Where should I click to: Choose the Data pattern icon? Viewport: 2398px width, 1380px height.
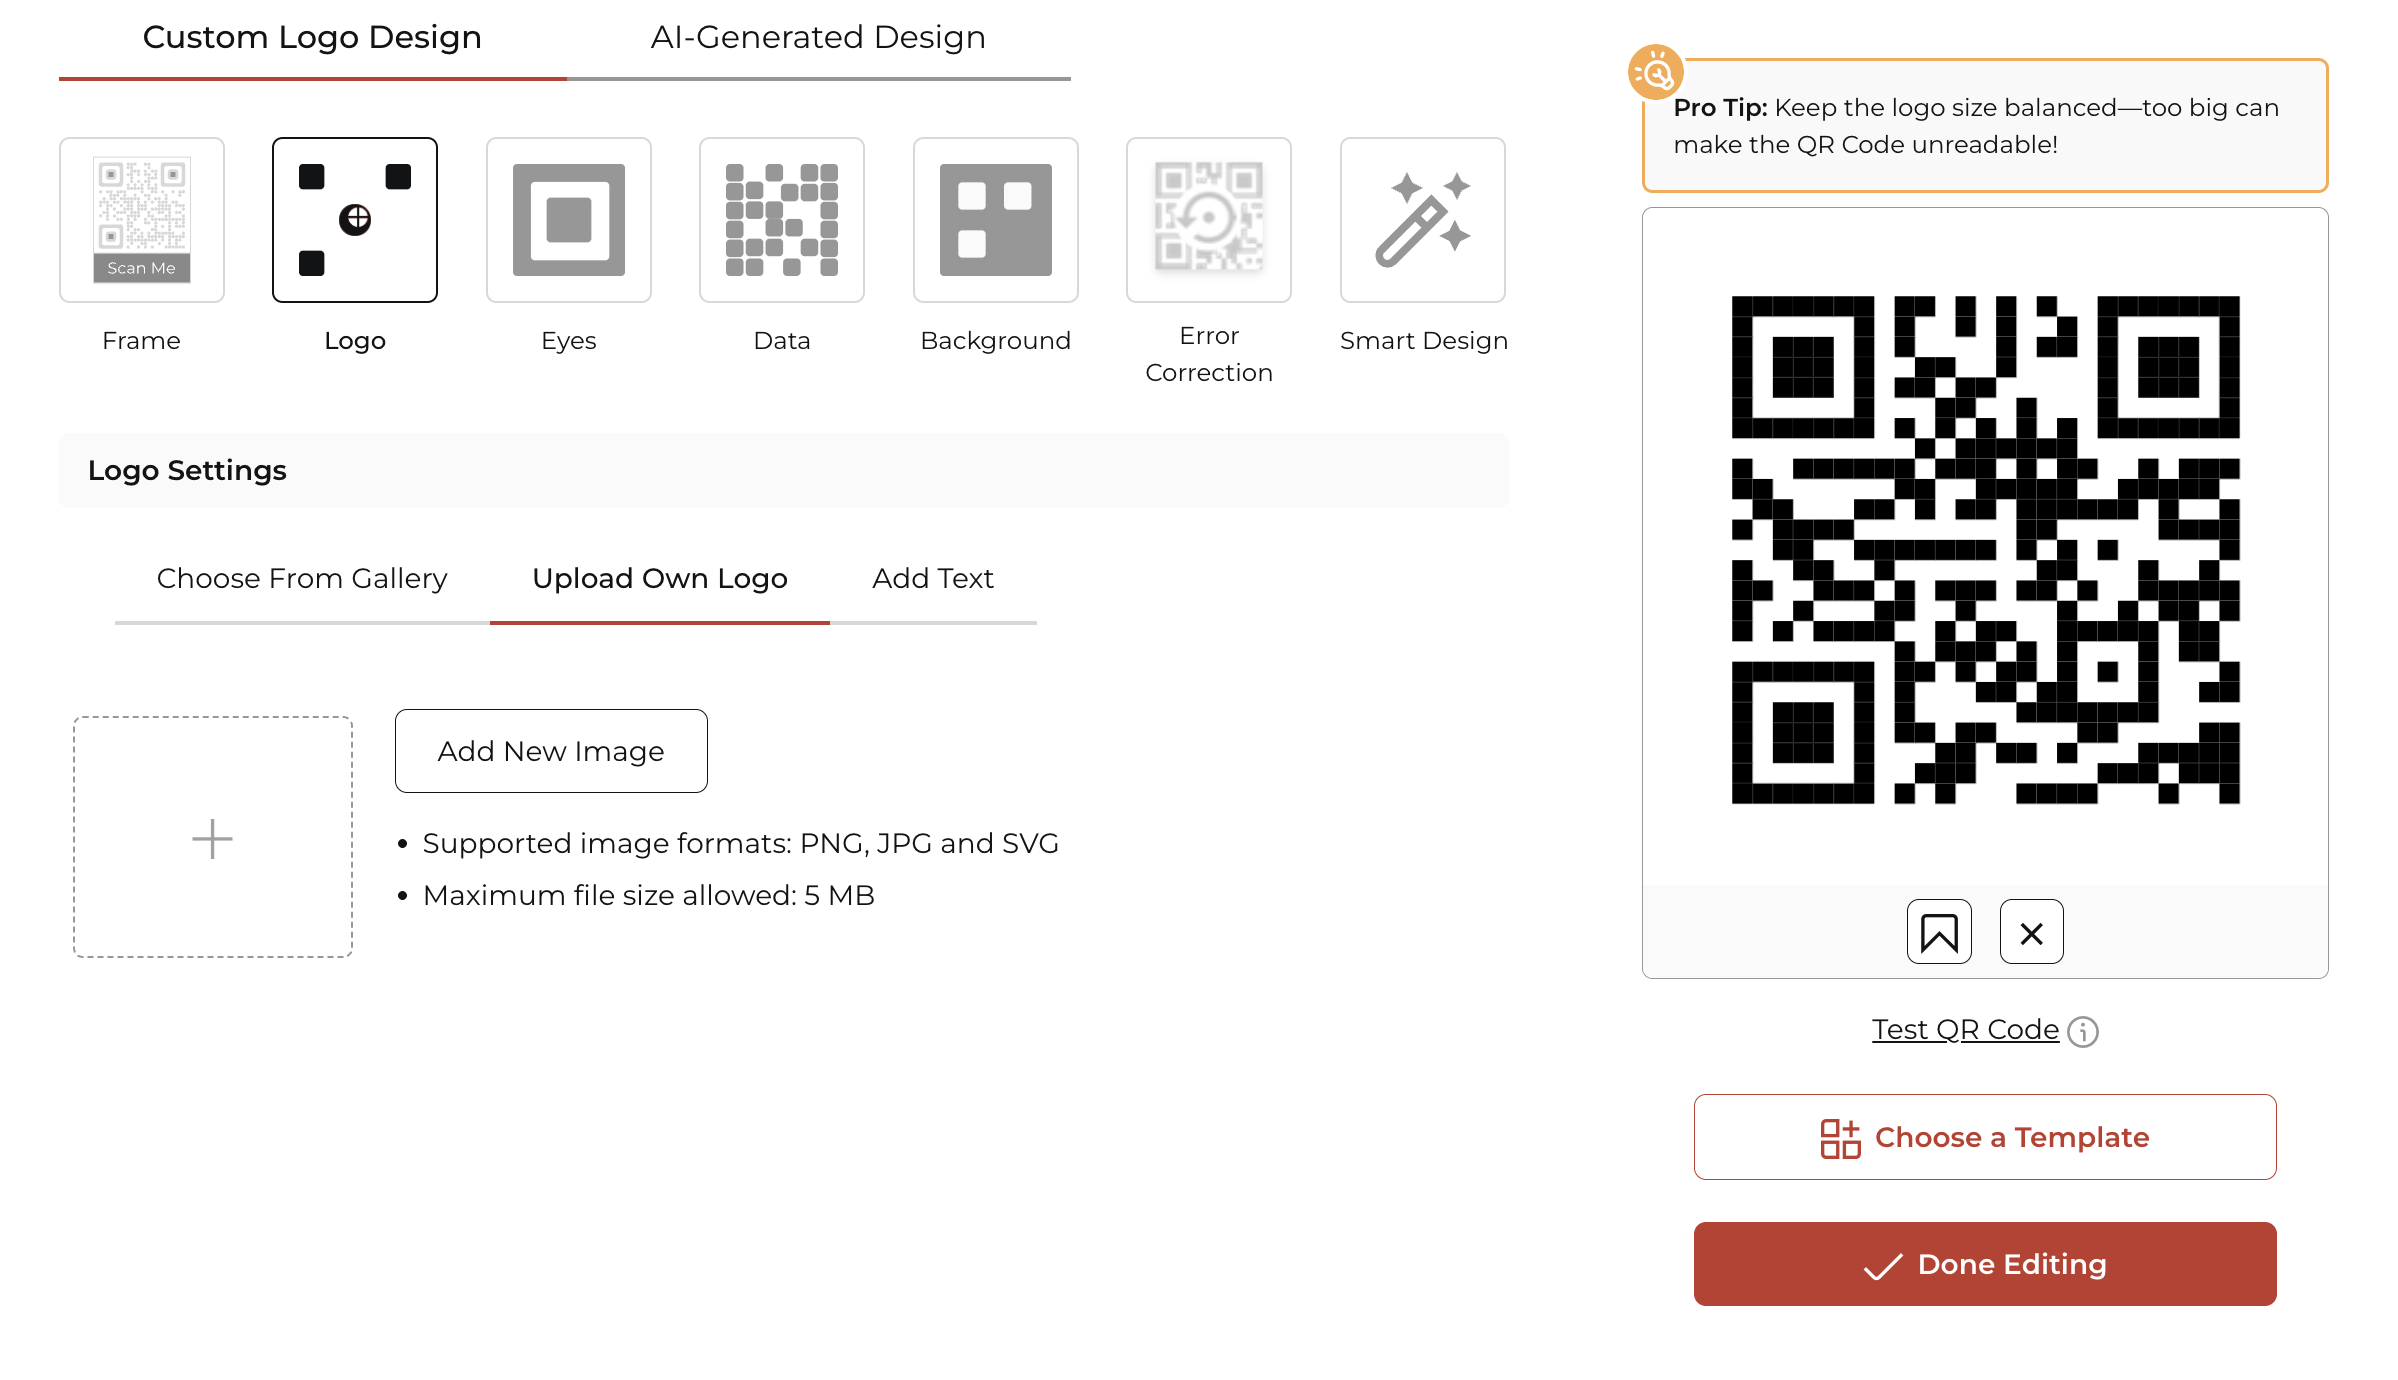tap(782, 220)
